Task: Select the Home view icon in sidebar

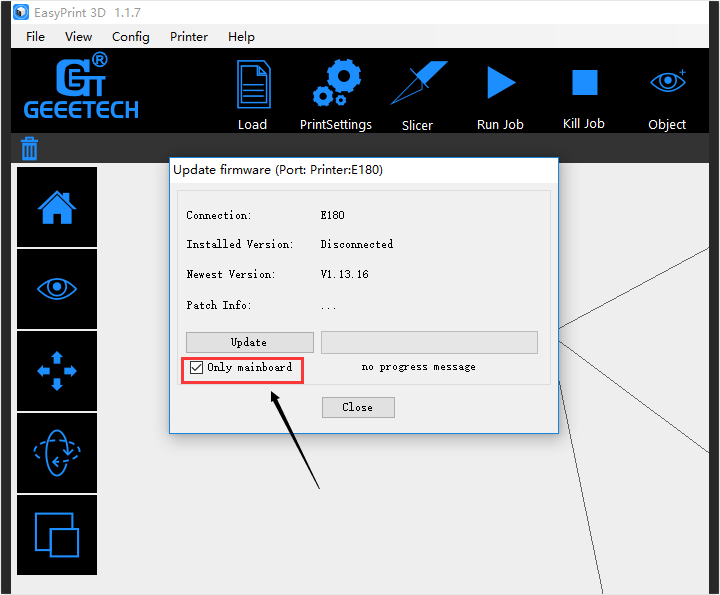Action: 57,207
